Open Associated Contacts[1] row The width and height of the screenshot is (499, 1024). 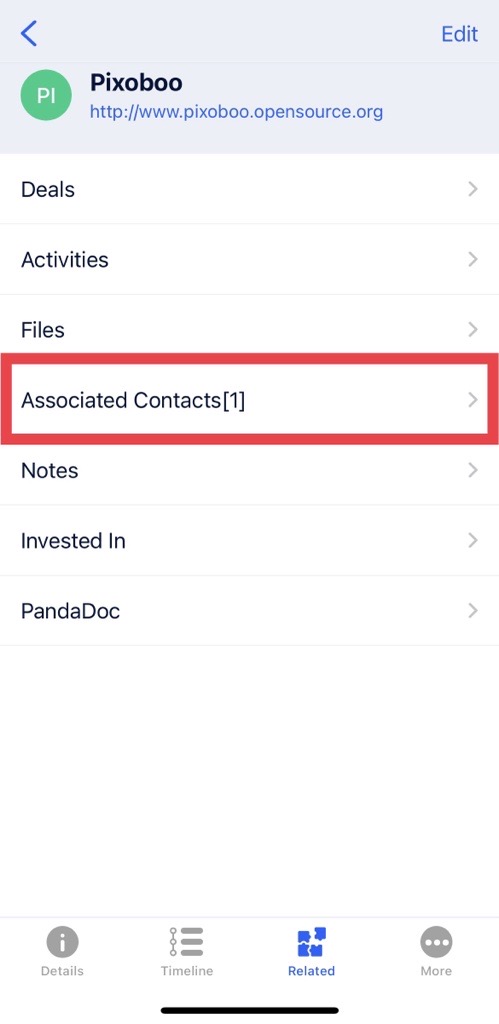pos(250,400)
